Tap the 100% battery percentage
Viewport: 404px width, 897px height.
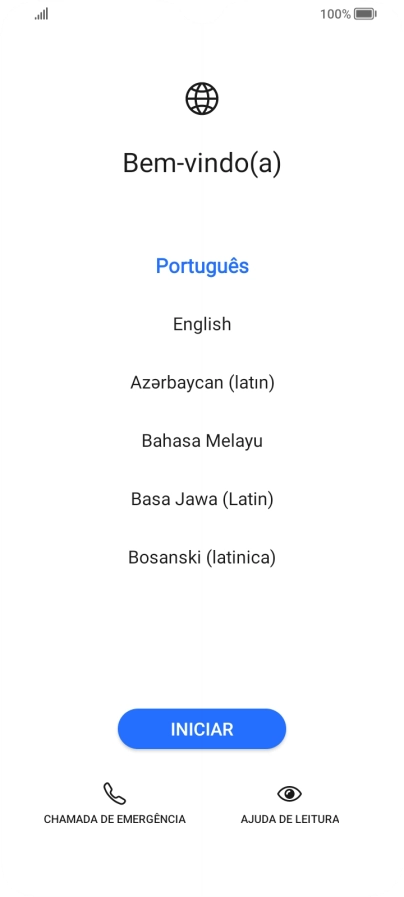(x=335, y=14)
